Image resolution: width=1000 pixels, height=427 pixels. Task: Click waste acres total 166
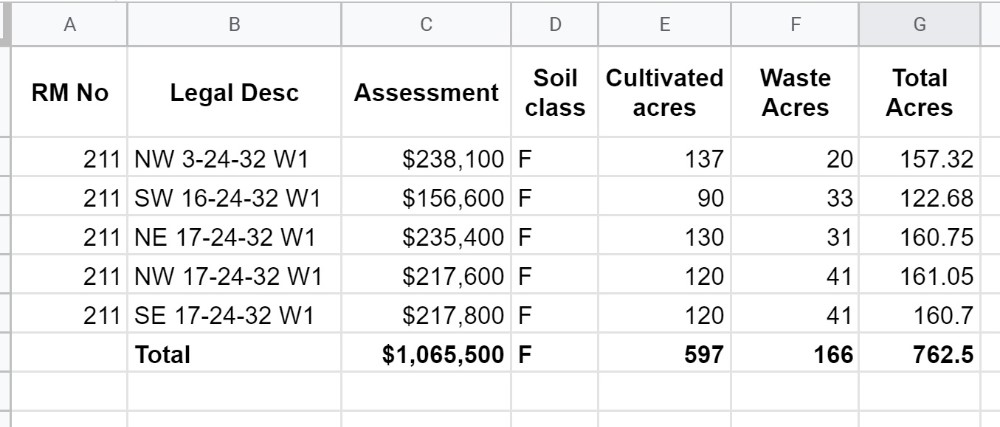(x=795, y=354)
